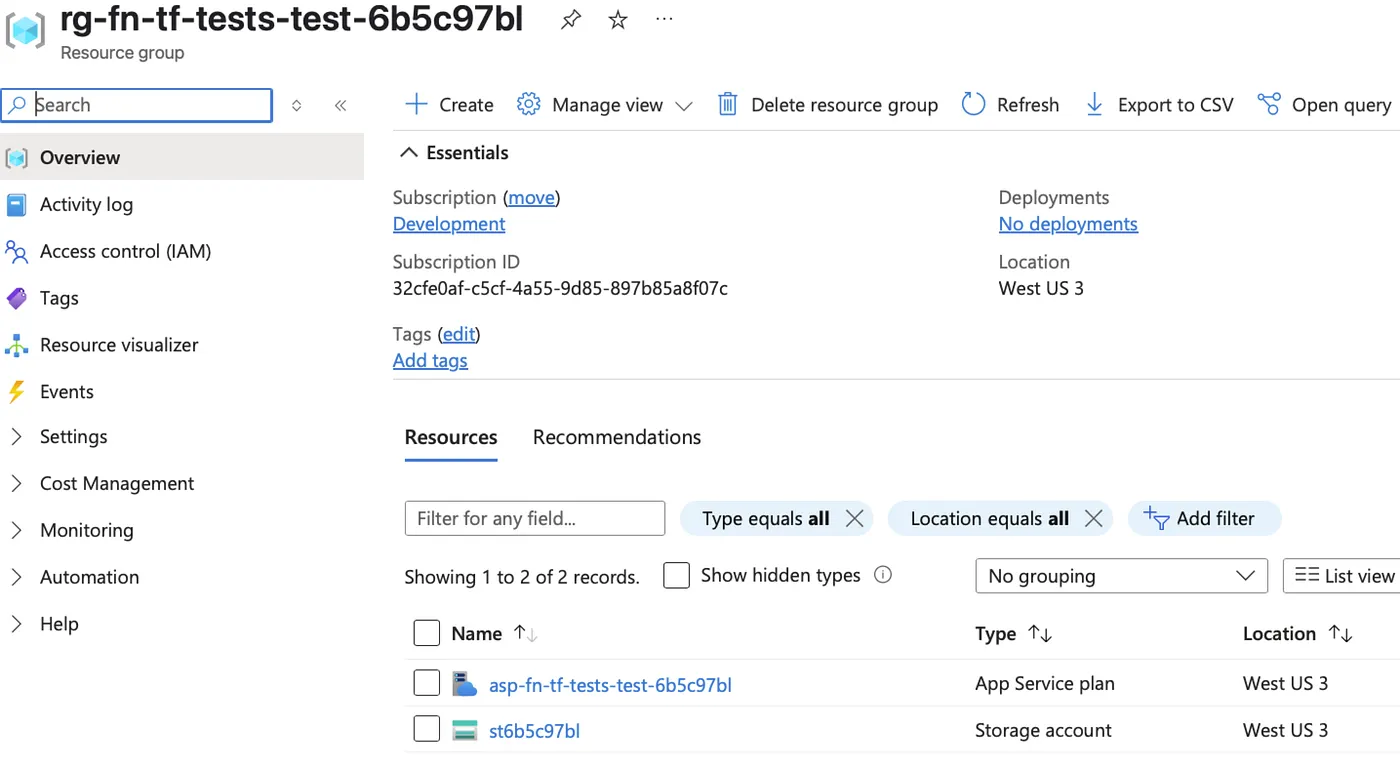Collapse the sidebar with double chevron

[340, 105]
